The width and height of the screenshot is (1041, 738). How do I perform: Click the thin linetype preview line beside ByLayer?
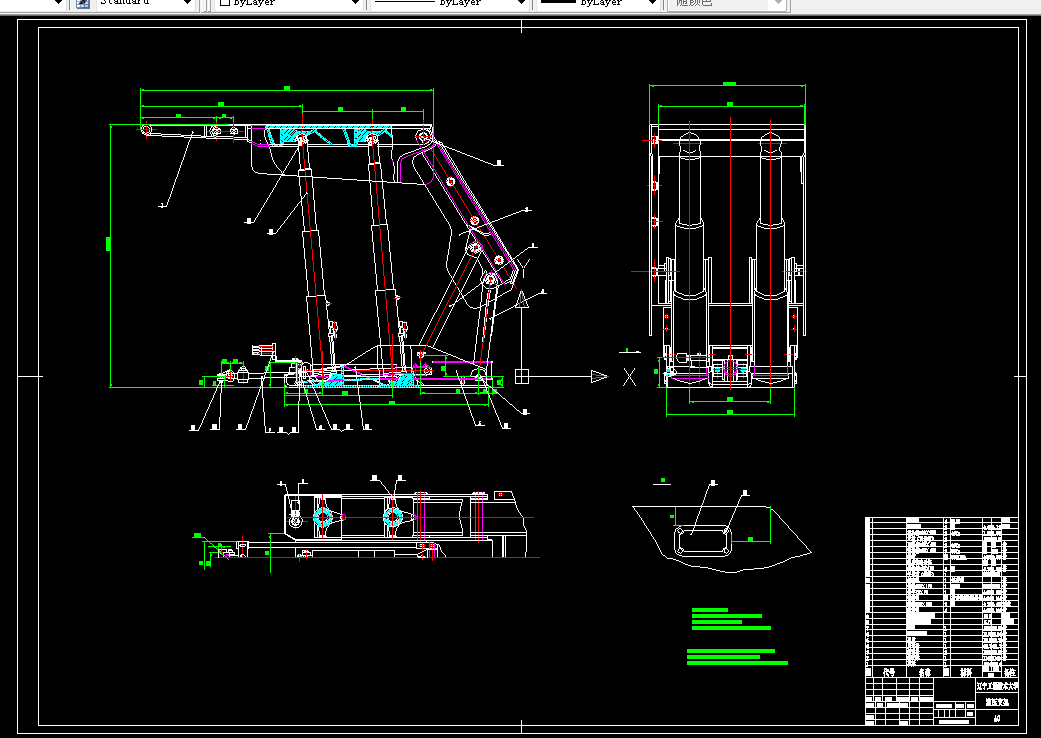[404, 2]
